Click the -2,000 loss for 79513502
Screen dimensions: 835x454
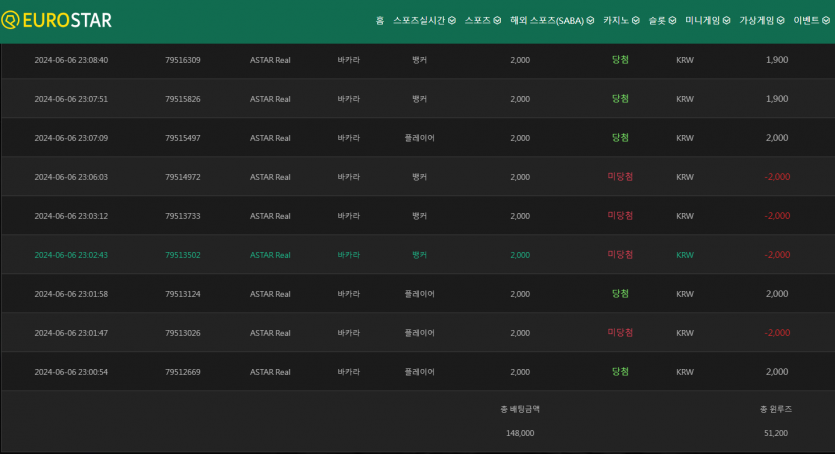pos(777,254)
